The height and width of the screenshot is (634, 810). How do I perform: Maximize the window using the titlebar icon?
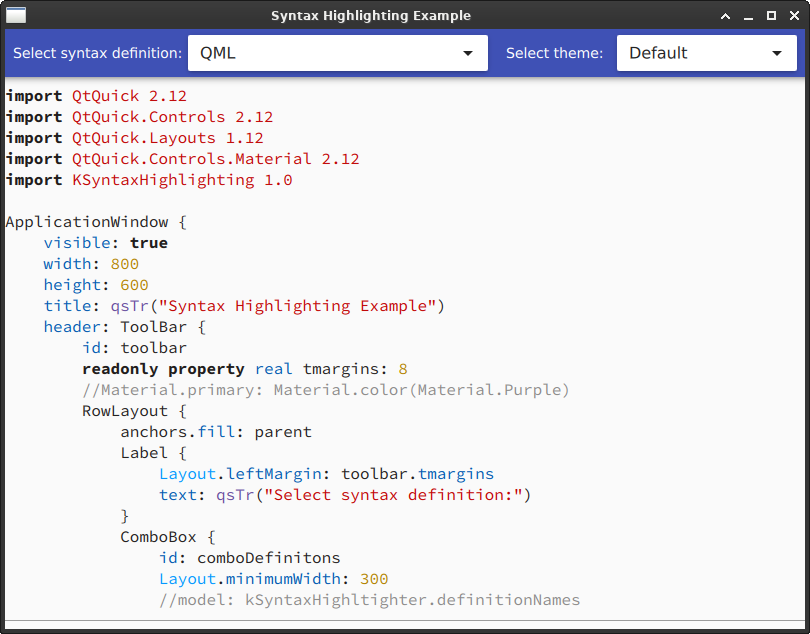click(x=772, y=15)
